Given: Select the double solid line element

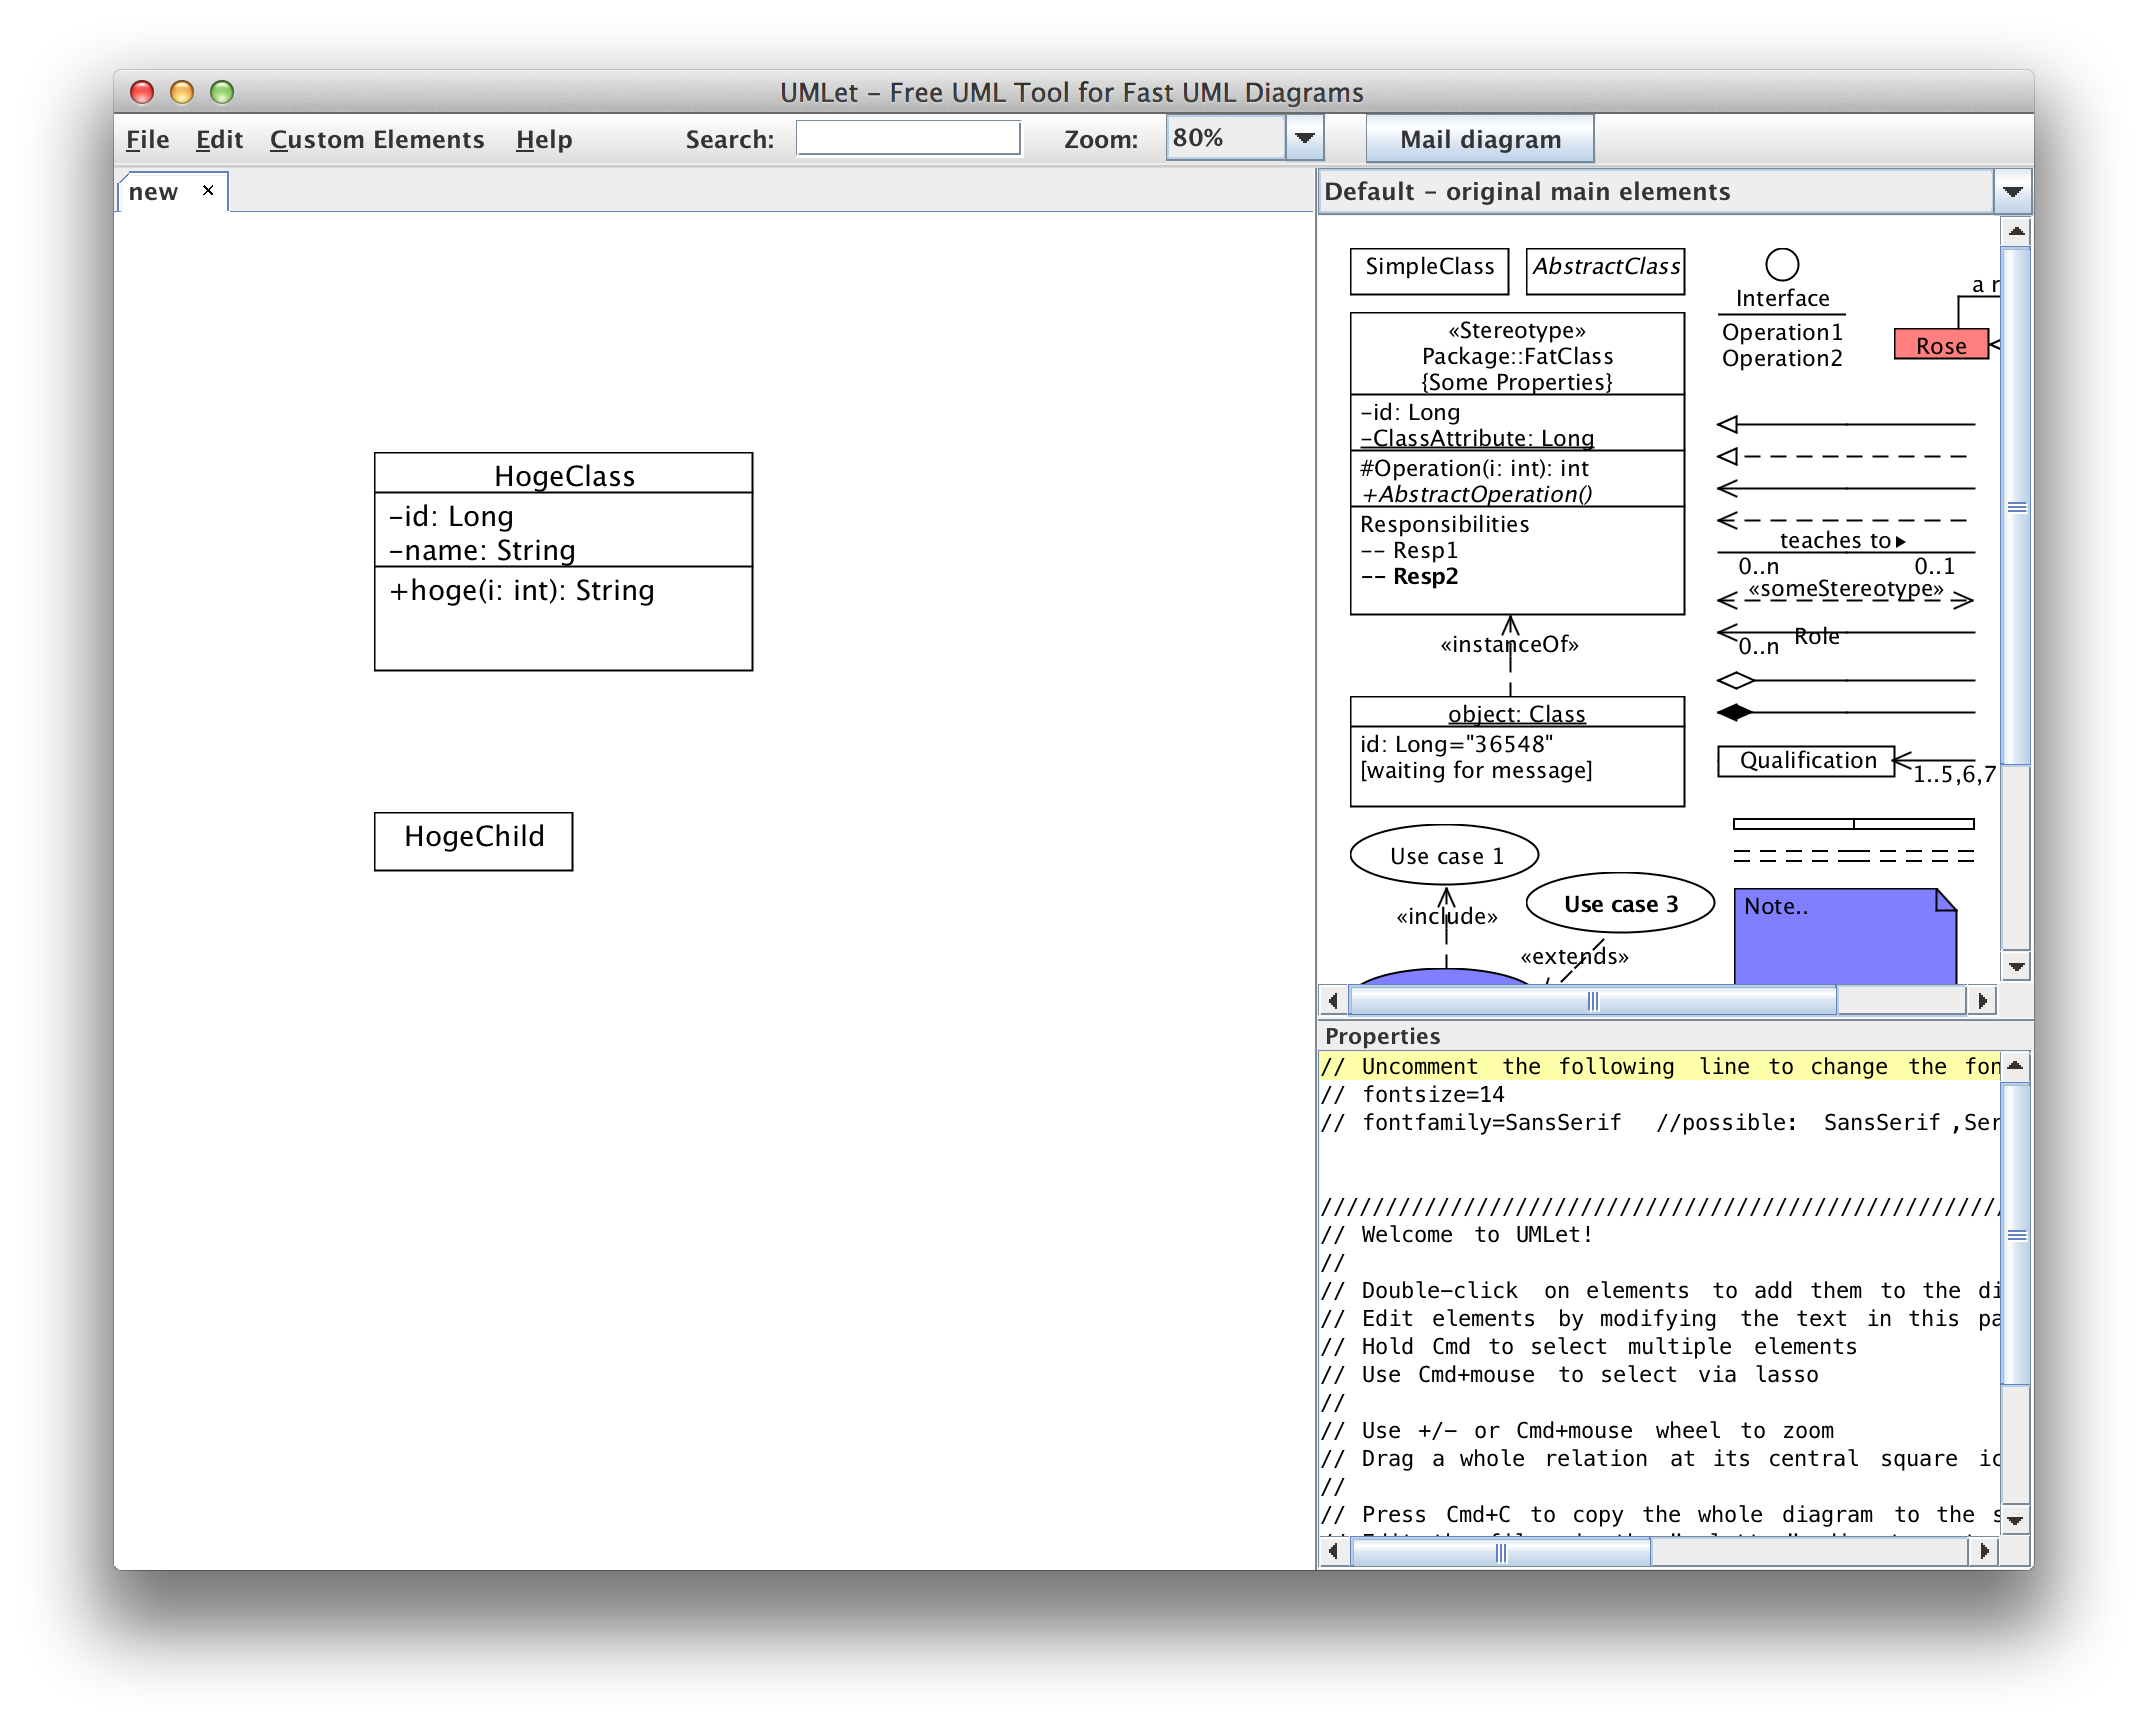Looking at the screenshot, I should click(1853, 824).
